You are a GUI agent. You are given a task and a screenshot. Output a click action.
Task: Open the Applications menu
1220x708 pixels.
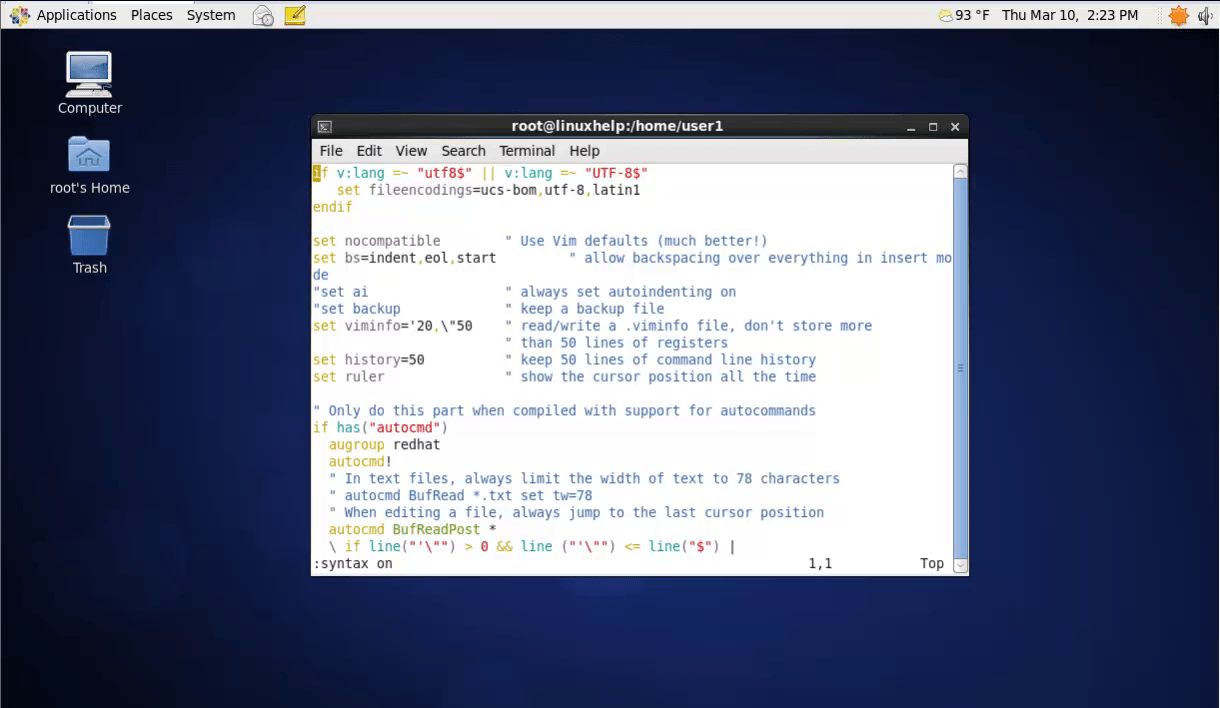click(x=76, y=15)
